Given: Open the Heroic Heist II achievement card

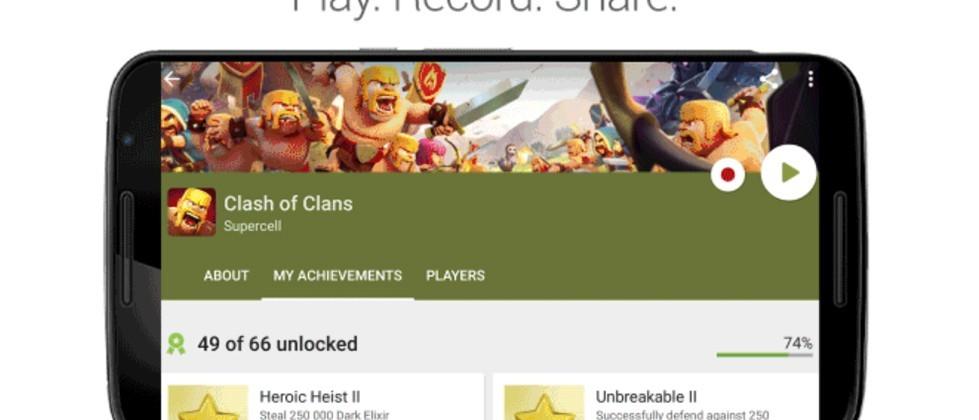Looking at the screenshot, I should pos(322,397).
